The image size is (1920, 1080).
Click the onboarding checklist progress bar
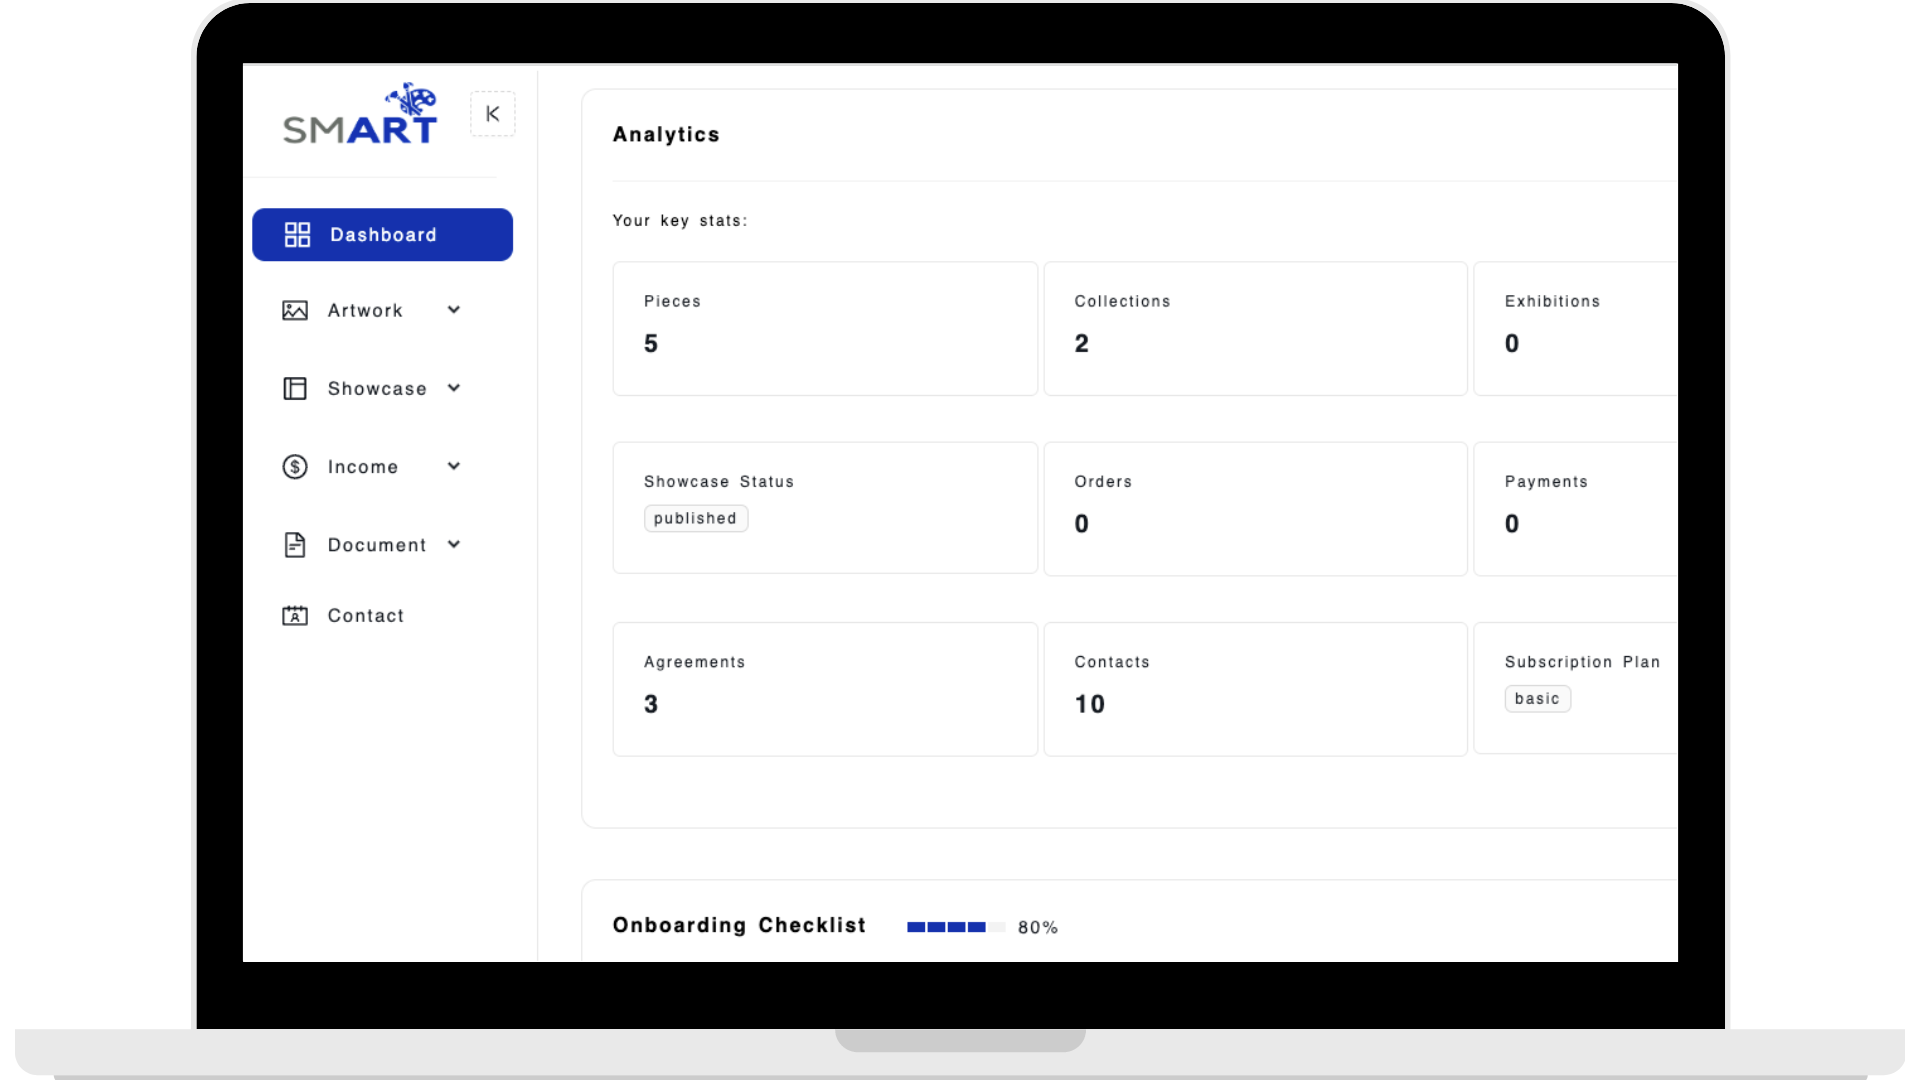pyautogui.click(x=955, y=927)
